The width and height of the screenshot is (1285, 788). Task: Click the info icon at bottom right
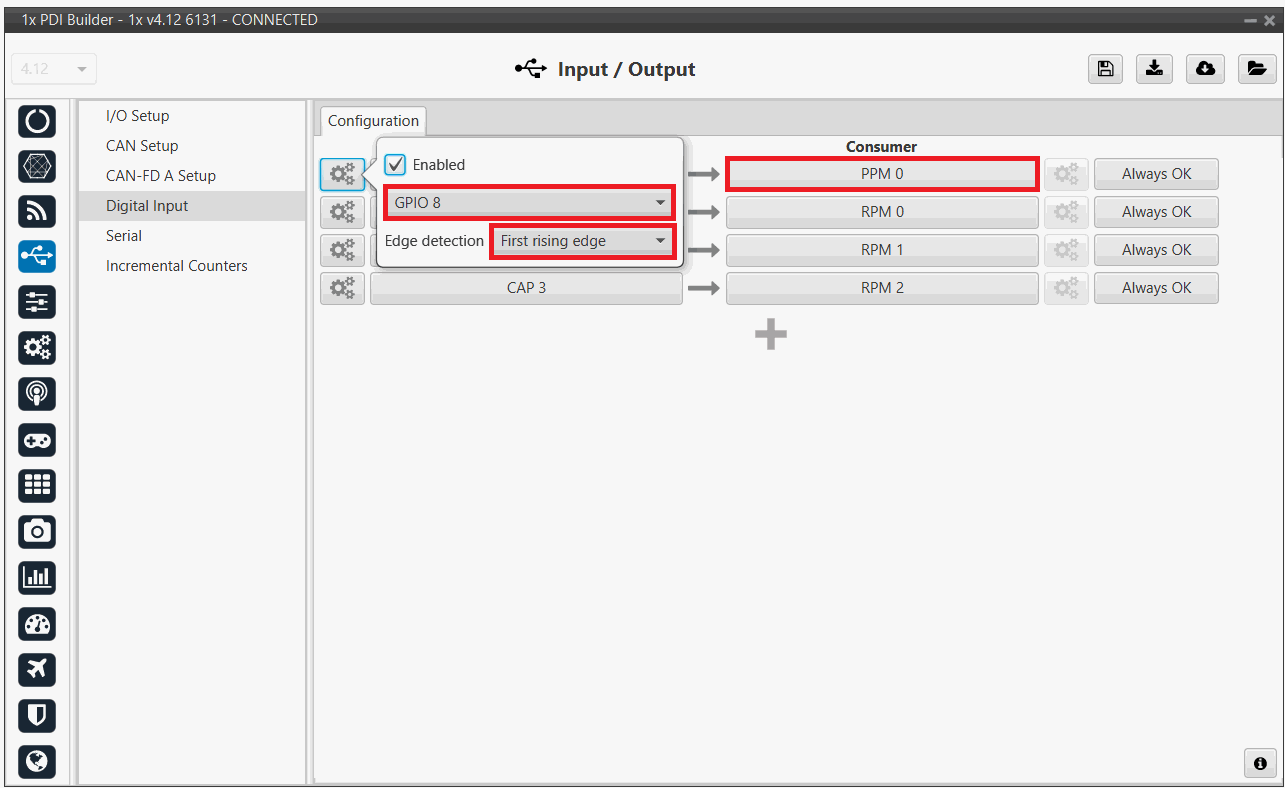(x=1259, y=762)
